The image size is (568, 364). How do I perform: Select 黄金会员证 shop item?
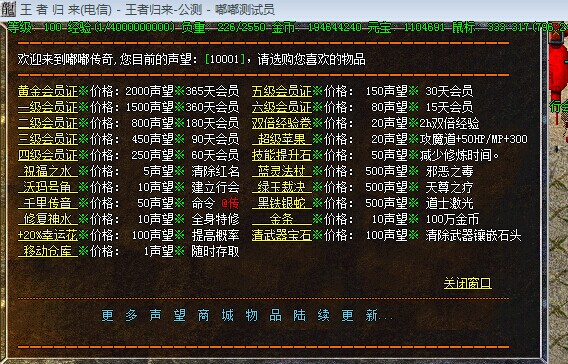pyautogui.click(x=48, y=91)
